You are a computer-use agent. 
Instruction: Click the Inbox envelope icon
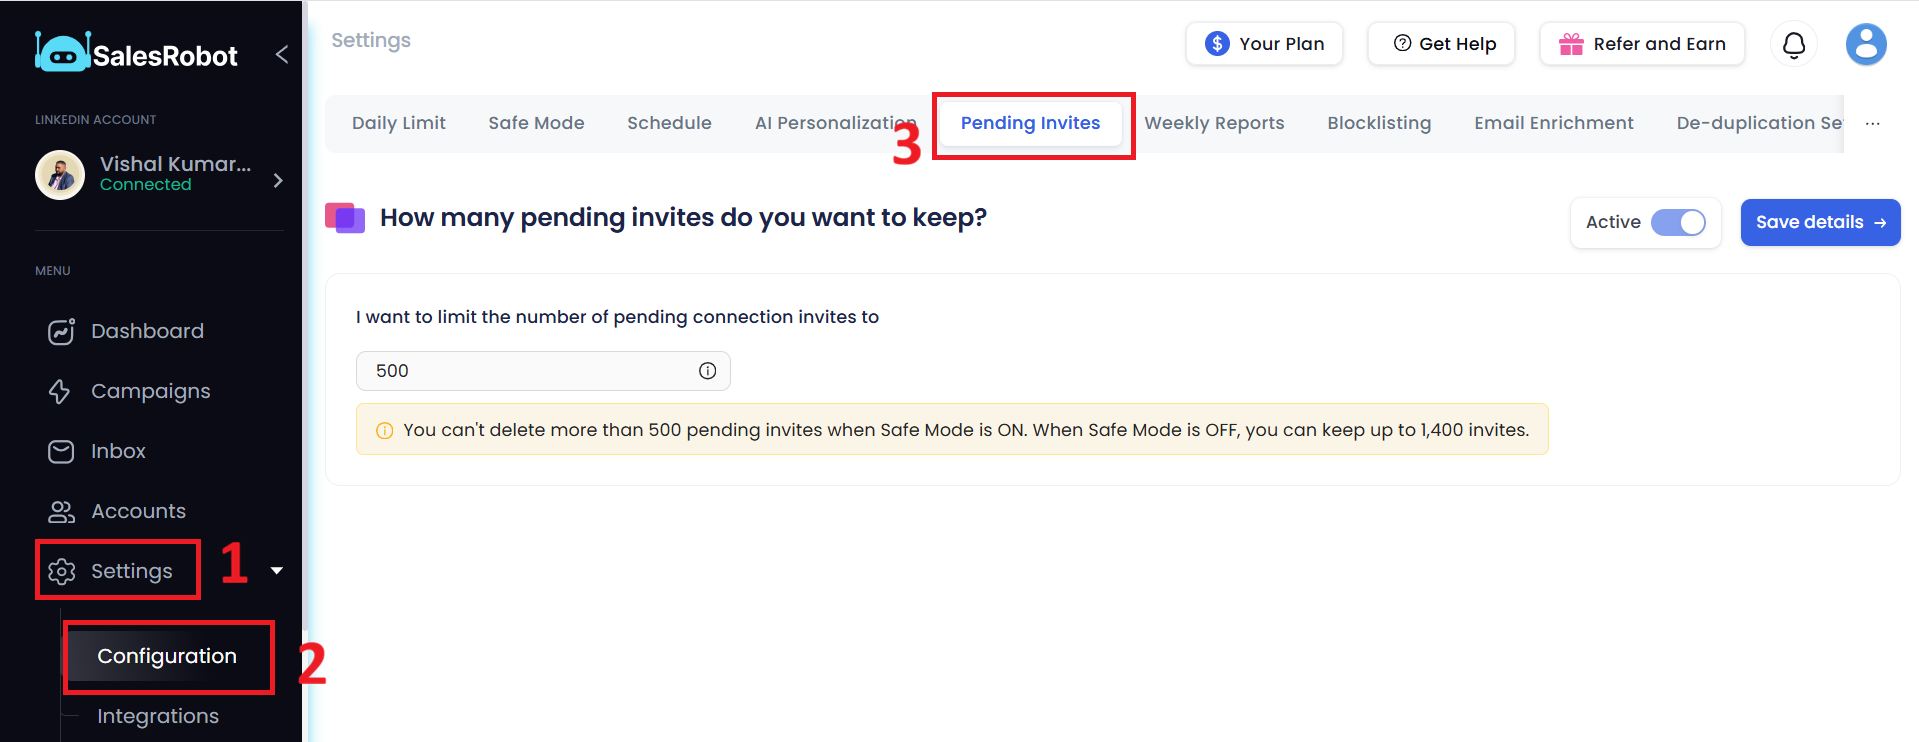(61, 451)
